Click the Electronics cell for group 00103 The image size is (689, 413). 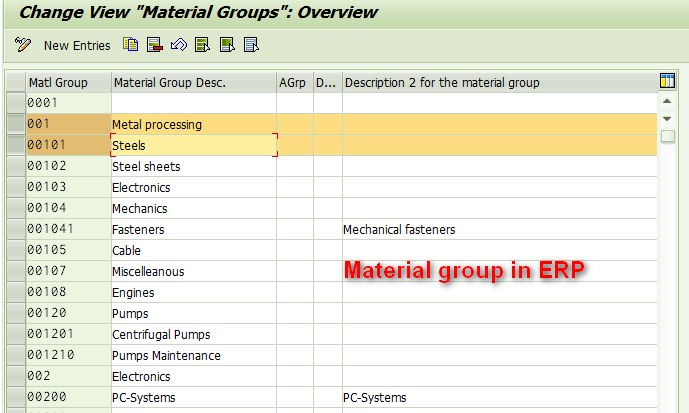point(194,188)
